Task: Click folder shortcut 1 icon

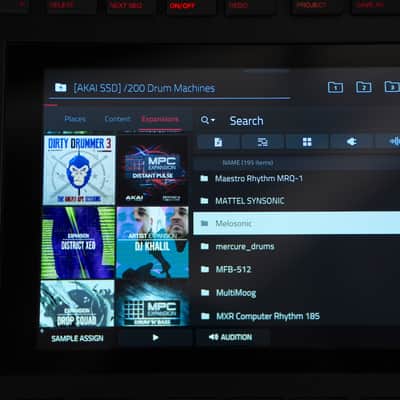Action: point(335,87)
